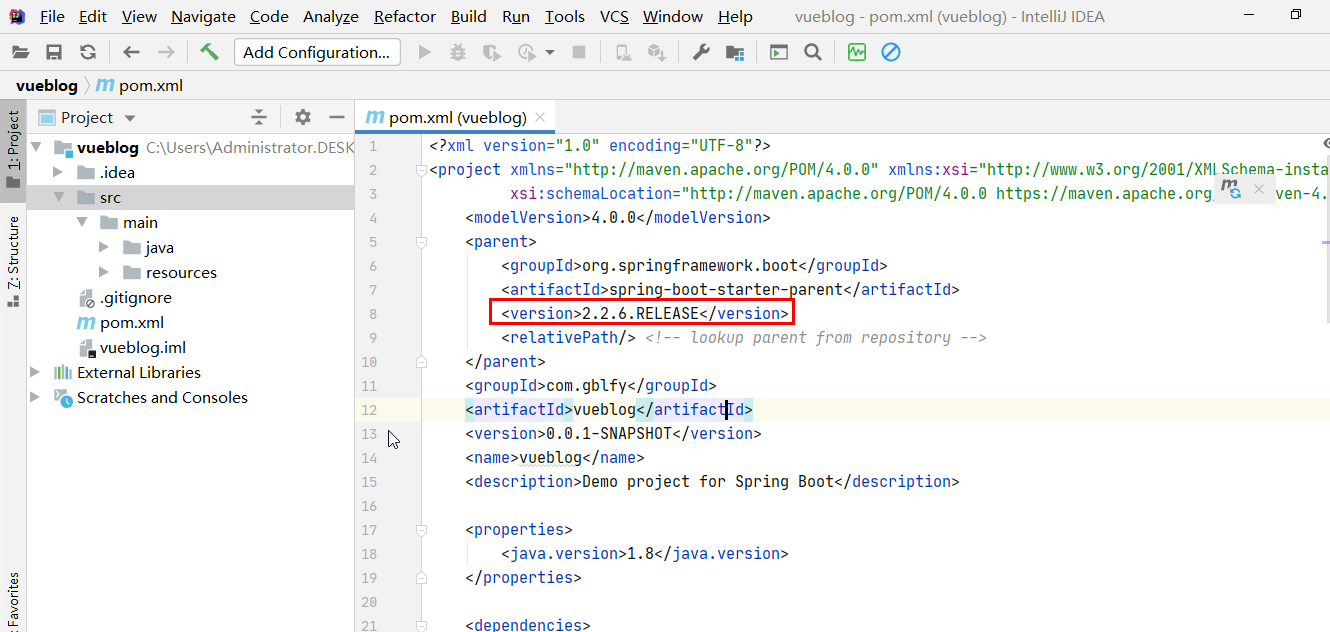Image resolution: width=1330 pixels, height=632 pixels.
Task: Open the Tools menu
Action: pos(565,16)
